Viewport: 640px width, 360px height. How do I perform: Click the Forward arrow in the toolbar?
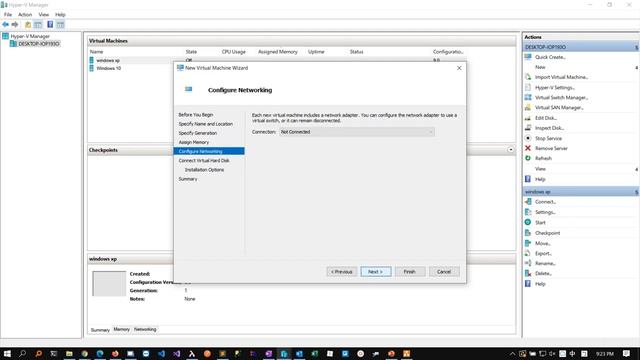click(x=15, y=24)
